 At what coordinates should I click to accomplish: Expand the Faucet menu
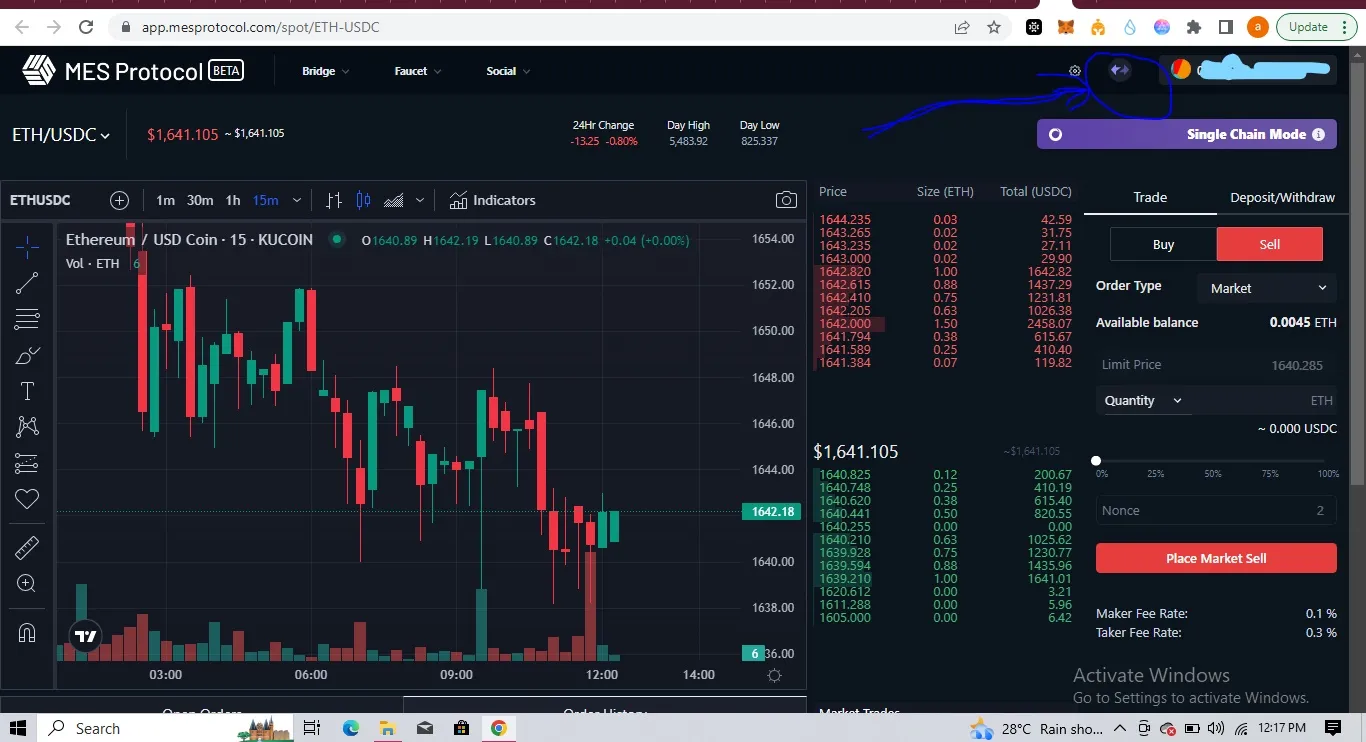click(x=418, y=71)
